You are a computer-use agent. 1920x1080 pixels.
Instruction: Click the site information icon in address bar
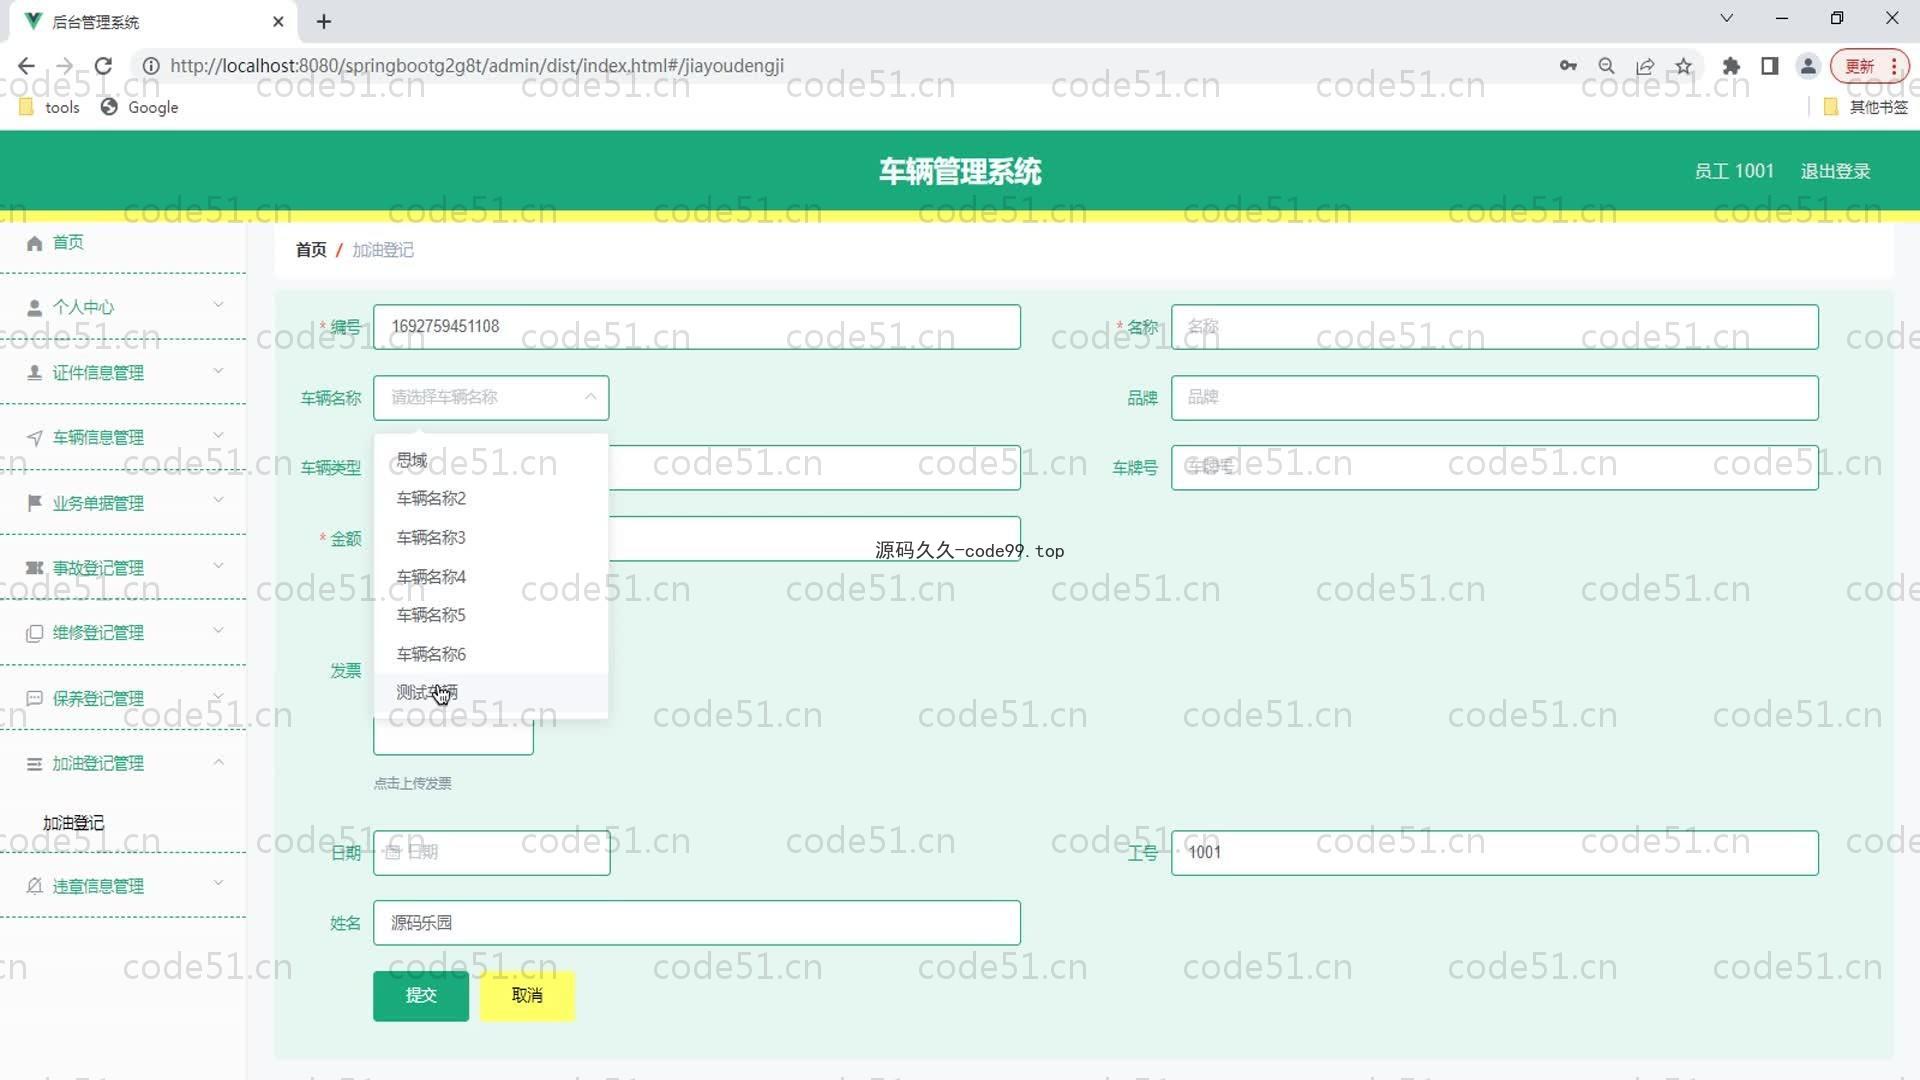[x=151, y=66]
